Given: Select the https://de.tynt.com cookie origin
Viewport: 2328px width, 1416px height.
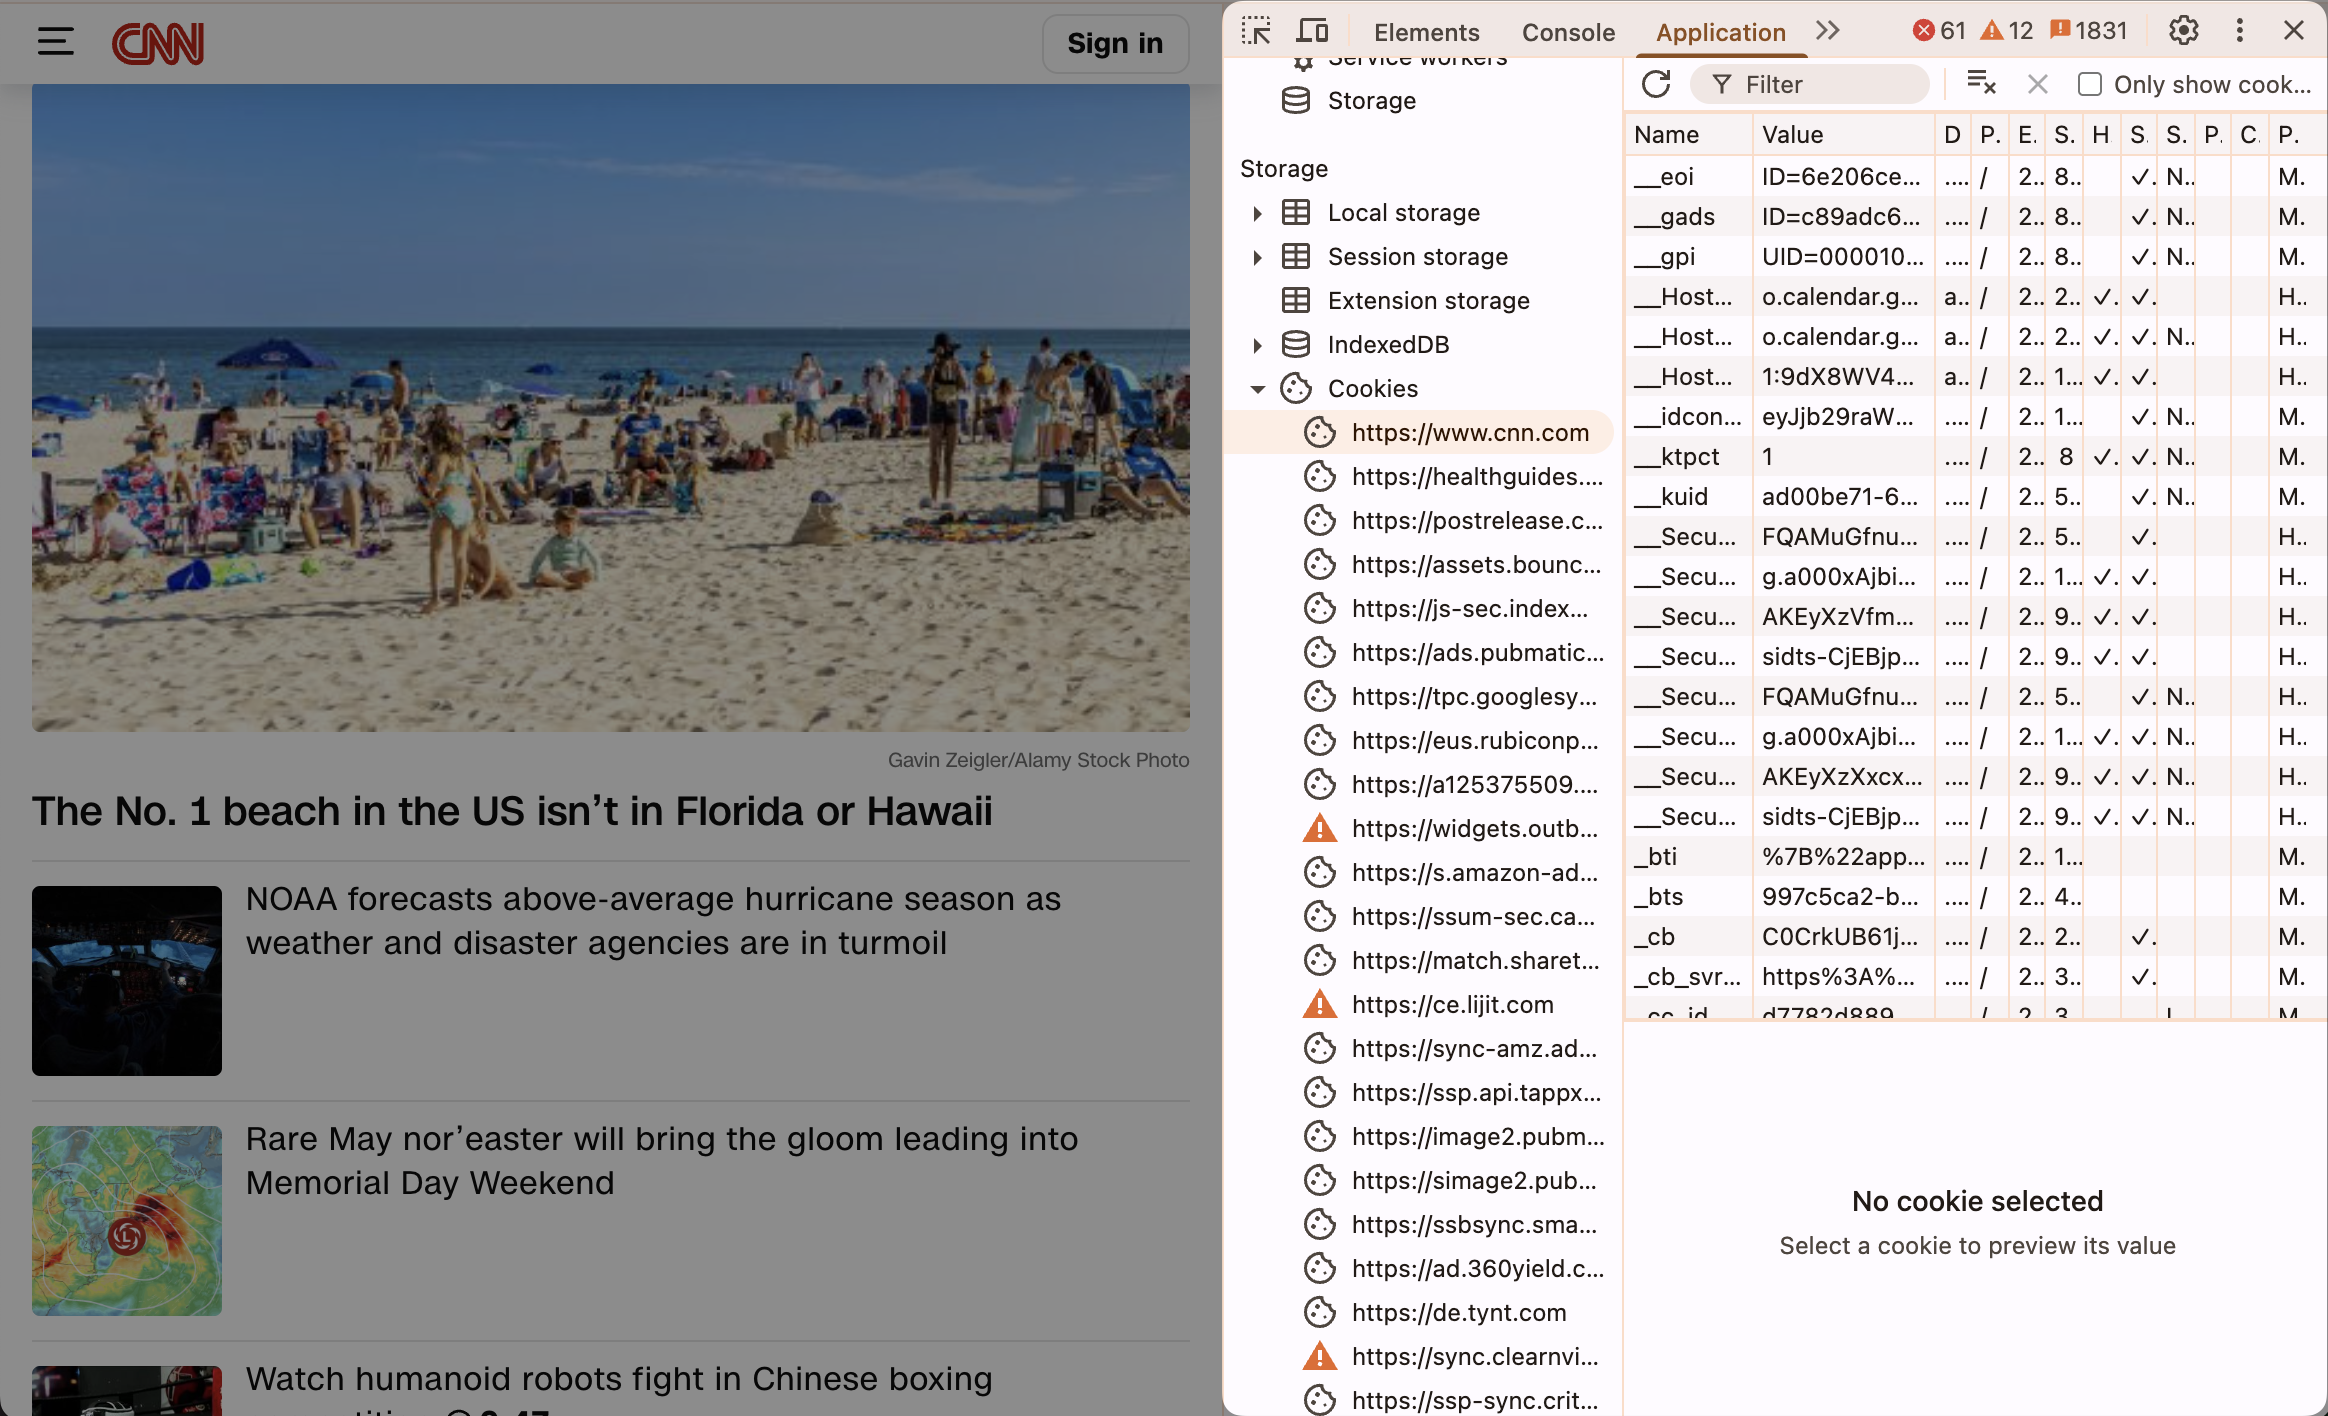Looking at the screenshot, I should coord(1458,1313).
